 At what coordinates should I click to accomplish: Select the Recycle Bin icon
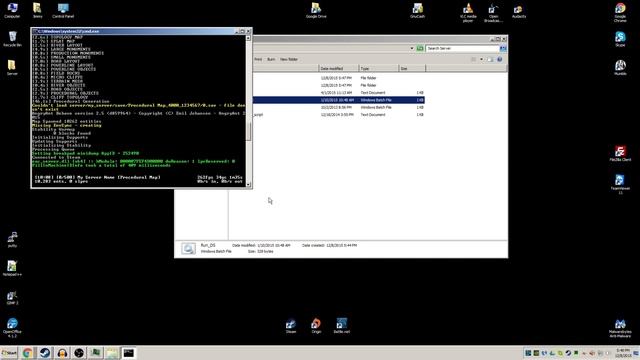pos(12,39)
